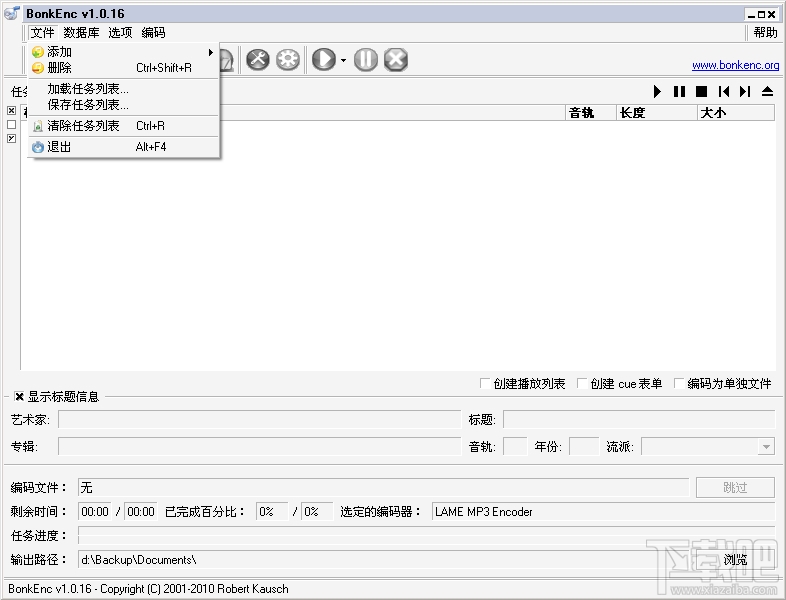Click the green 添加 plus icon
Screen dimensions: 786x600
(38, 52)
